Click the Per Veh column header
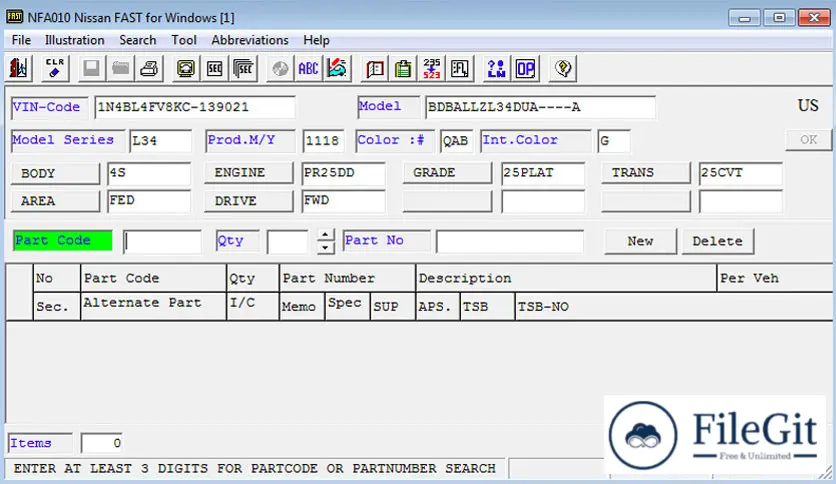 [x=775, y=278]
